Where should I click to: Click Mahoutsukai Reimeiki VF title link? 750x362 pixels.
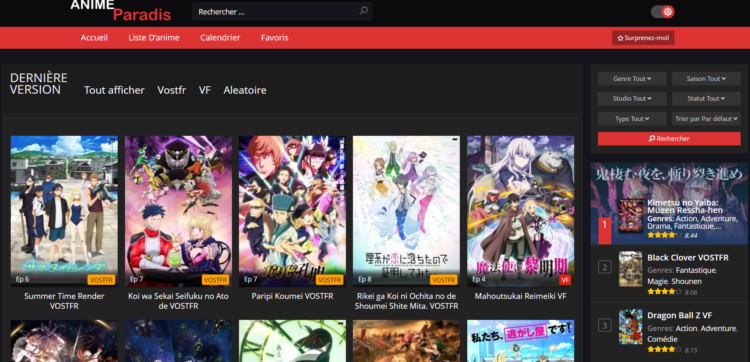coord(520,296)
